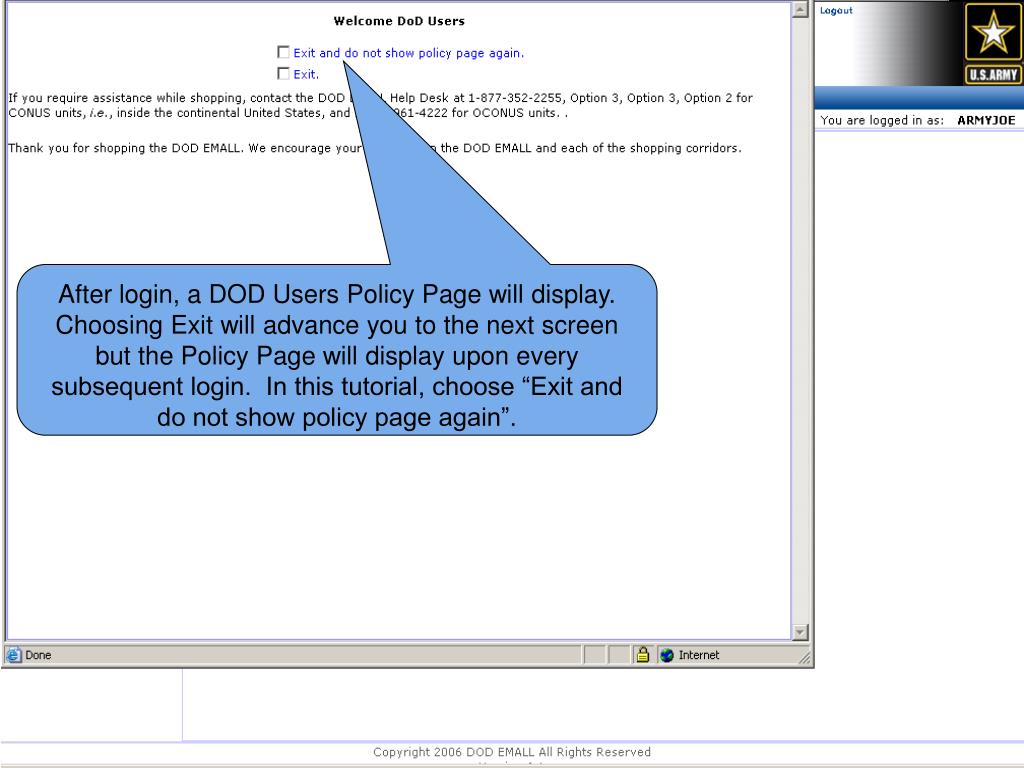Check 'Exit and do not show policy page again' box
1024x768 pixels.
[x=283, y=52]
